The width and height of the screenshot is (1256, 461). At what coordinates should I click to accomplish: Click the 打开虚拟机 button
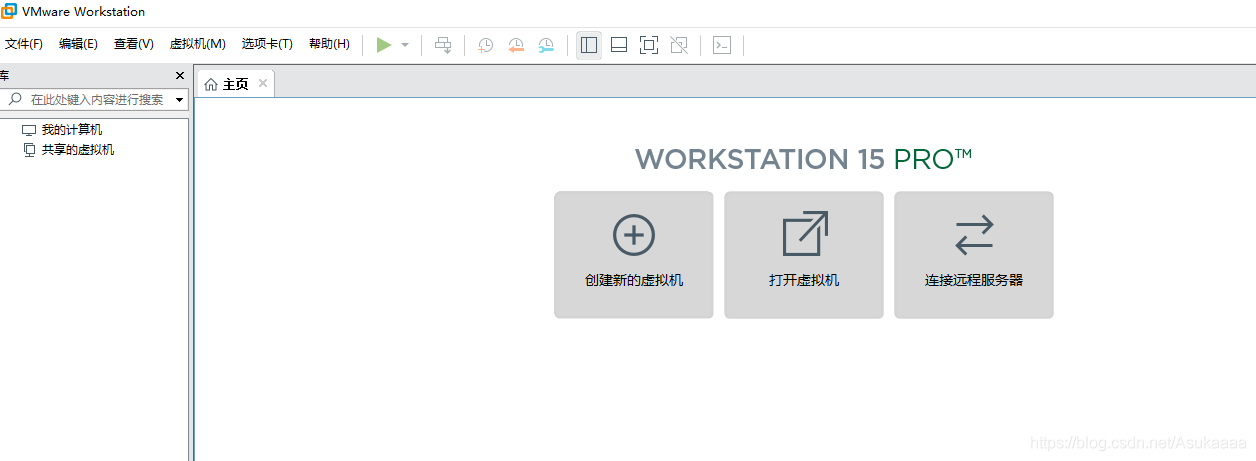804,255
